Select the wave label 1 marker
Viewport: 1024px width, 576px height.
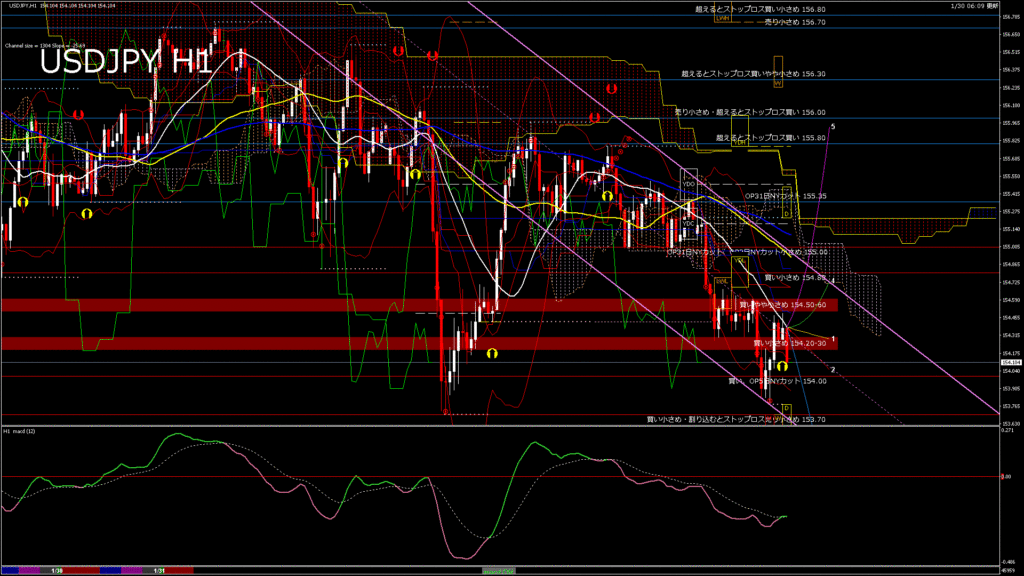833,340
